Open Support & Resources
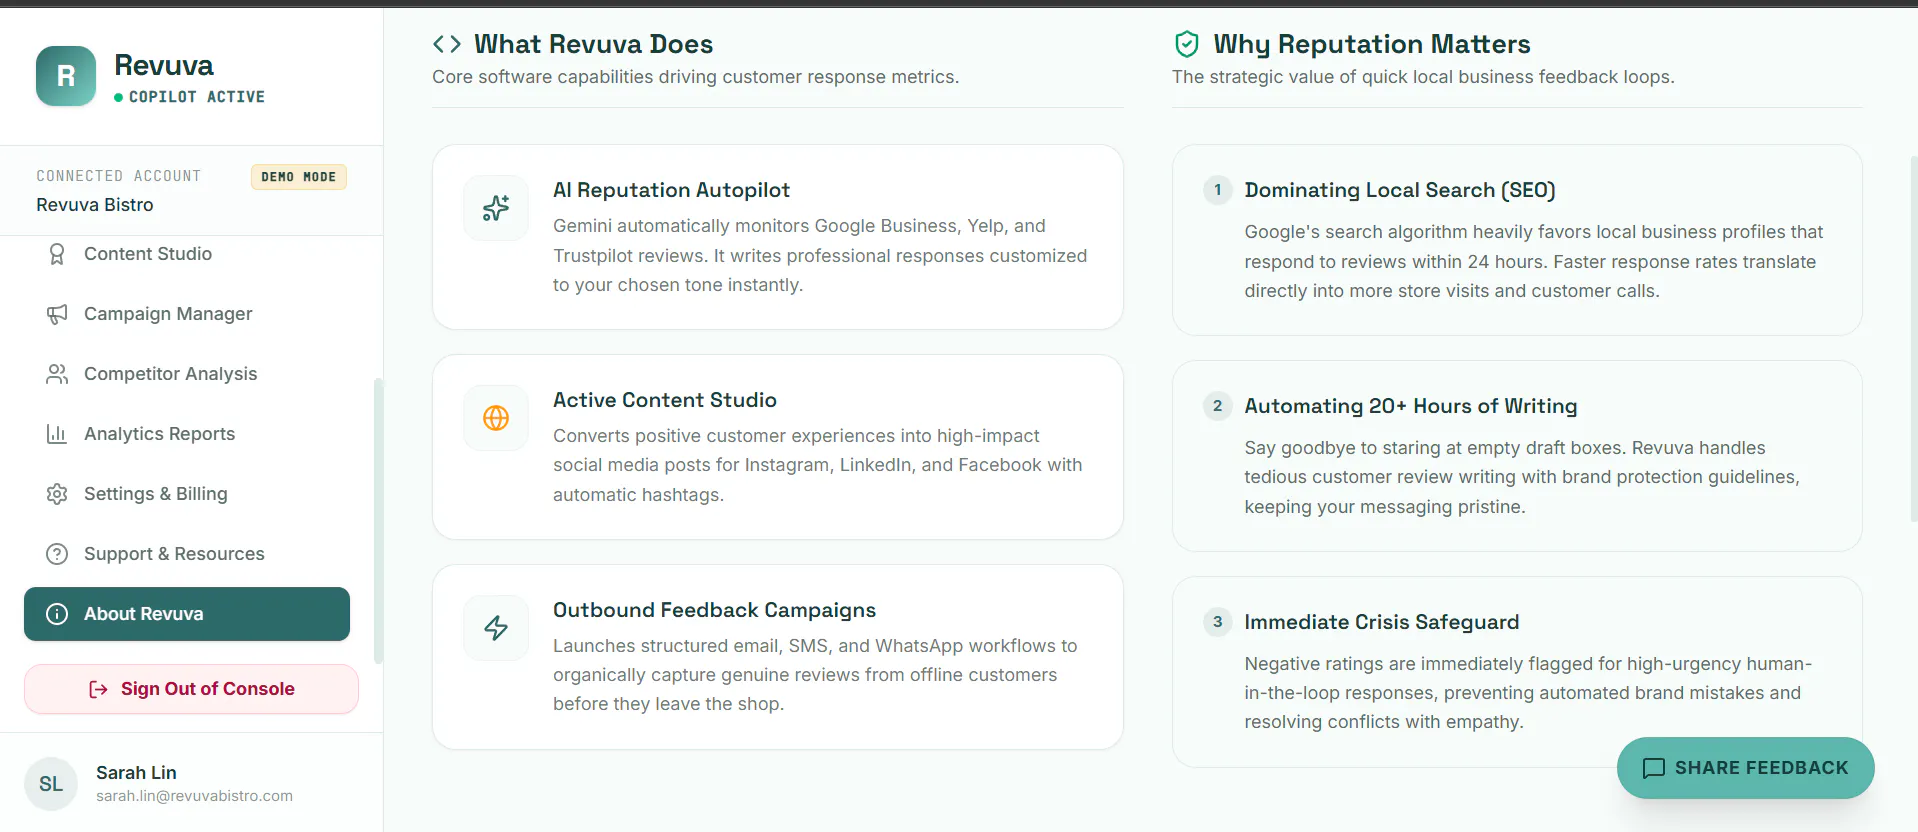The height and width of the screenshot is (832, 1918). click(187, 554)
